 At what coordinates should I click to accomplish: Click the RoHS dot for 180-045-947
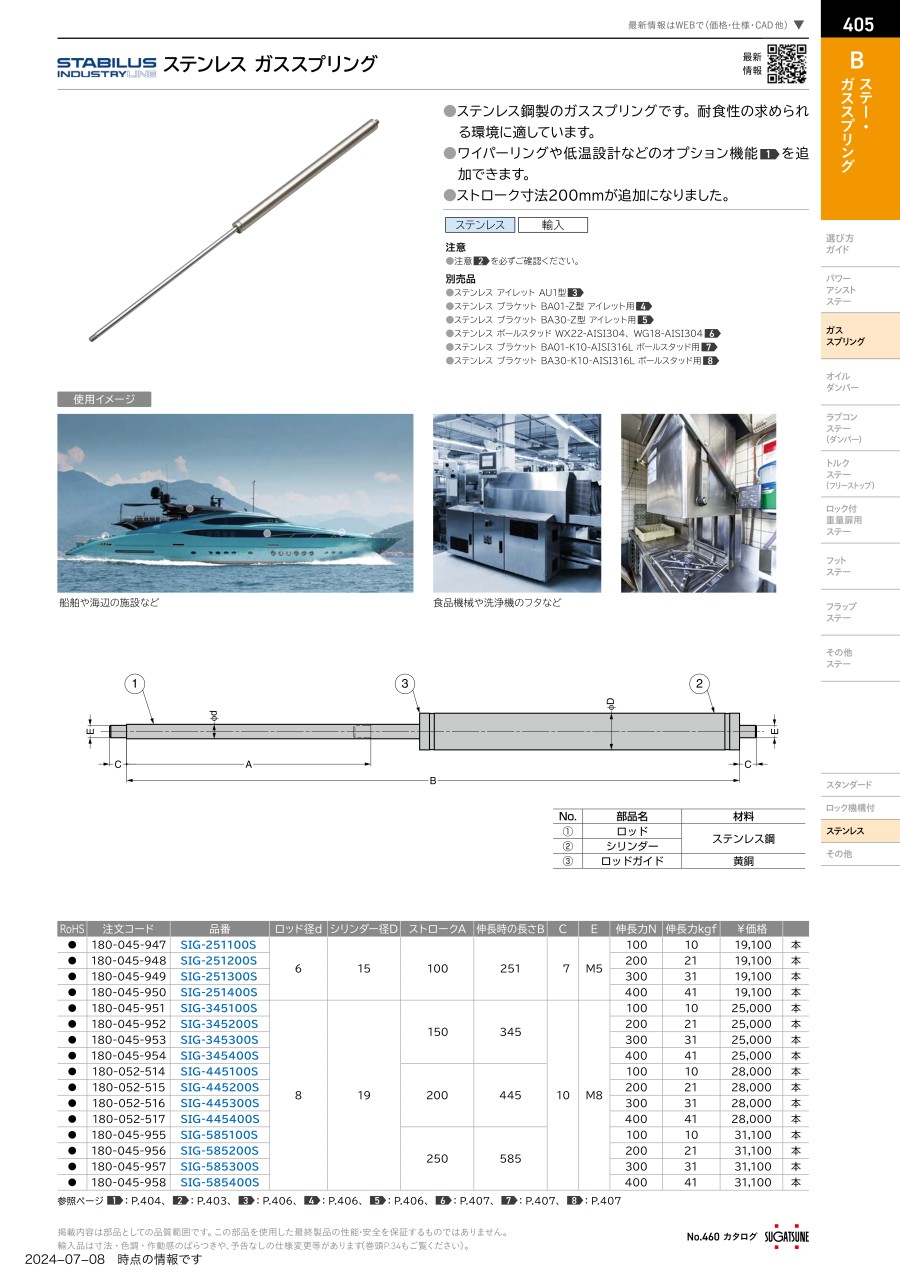pyautogui.click(x=71, y=944)
